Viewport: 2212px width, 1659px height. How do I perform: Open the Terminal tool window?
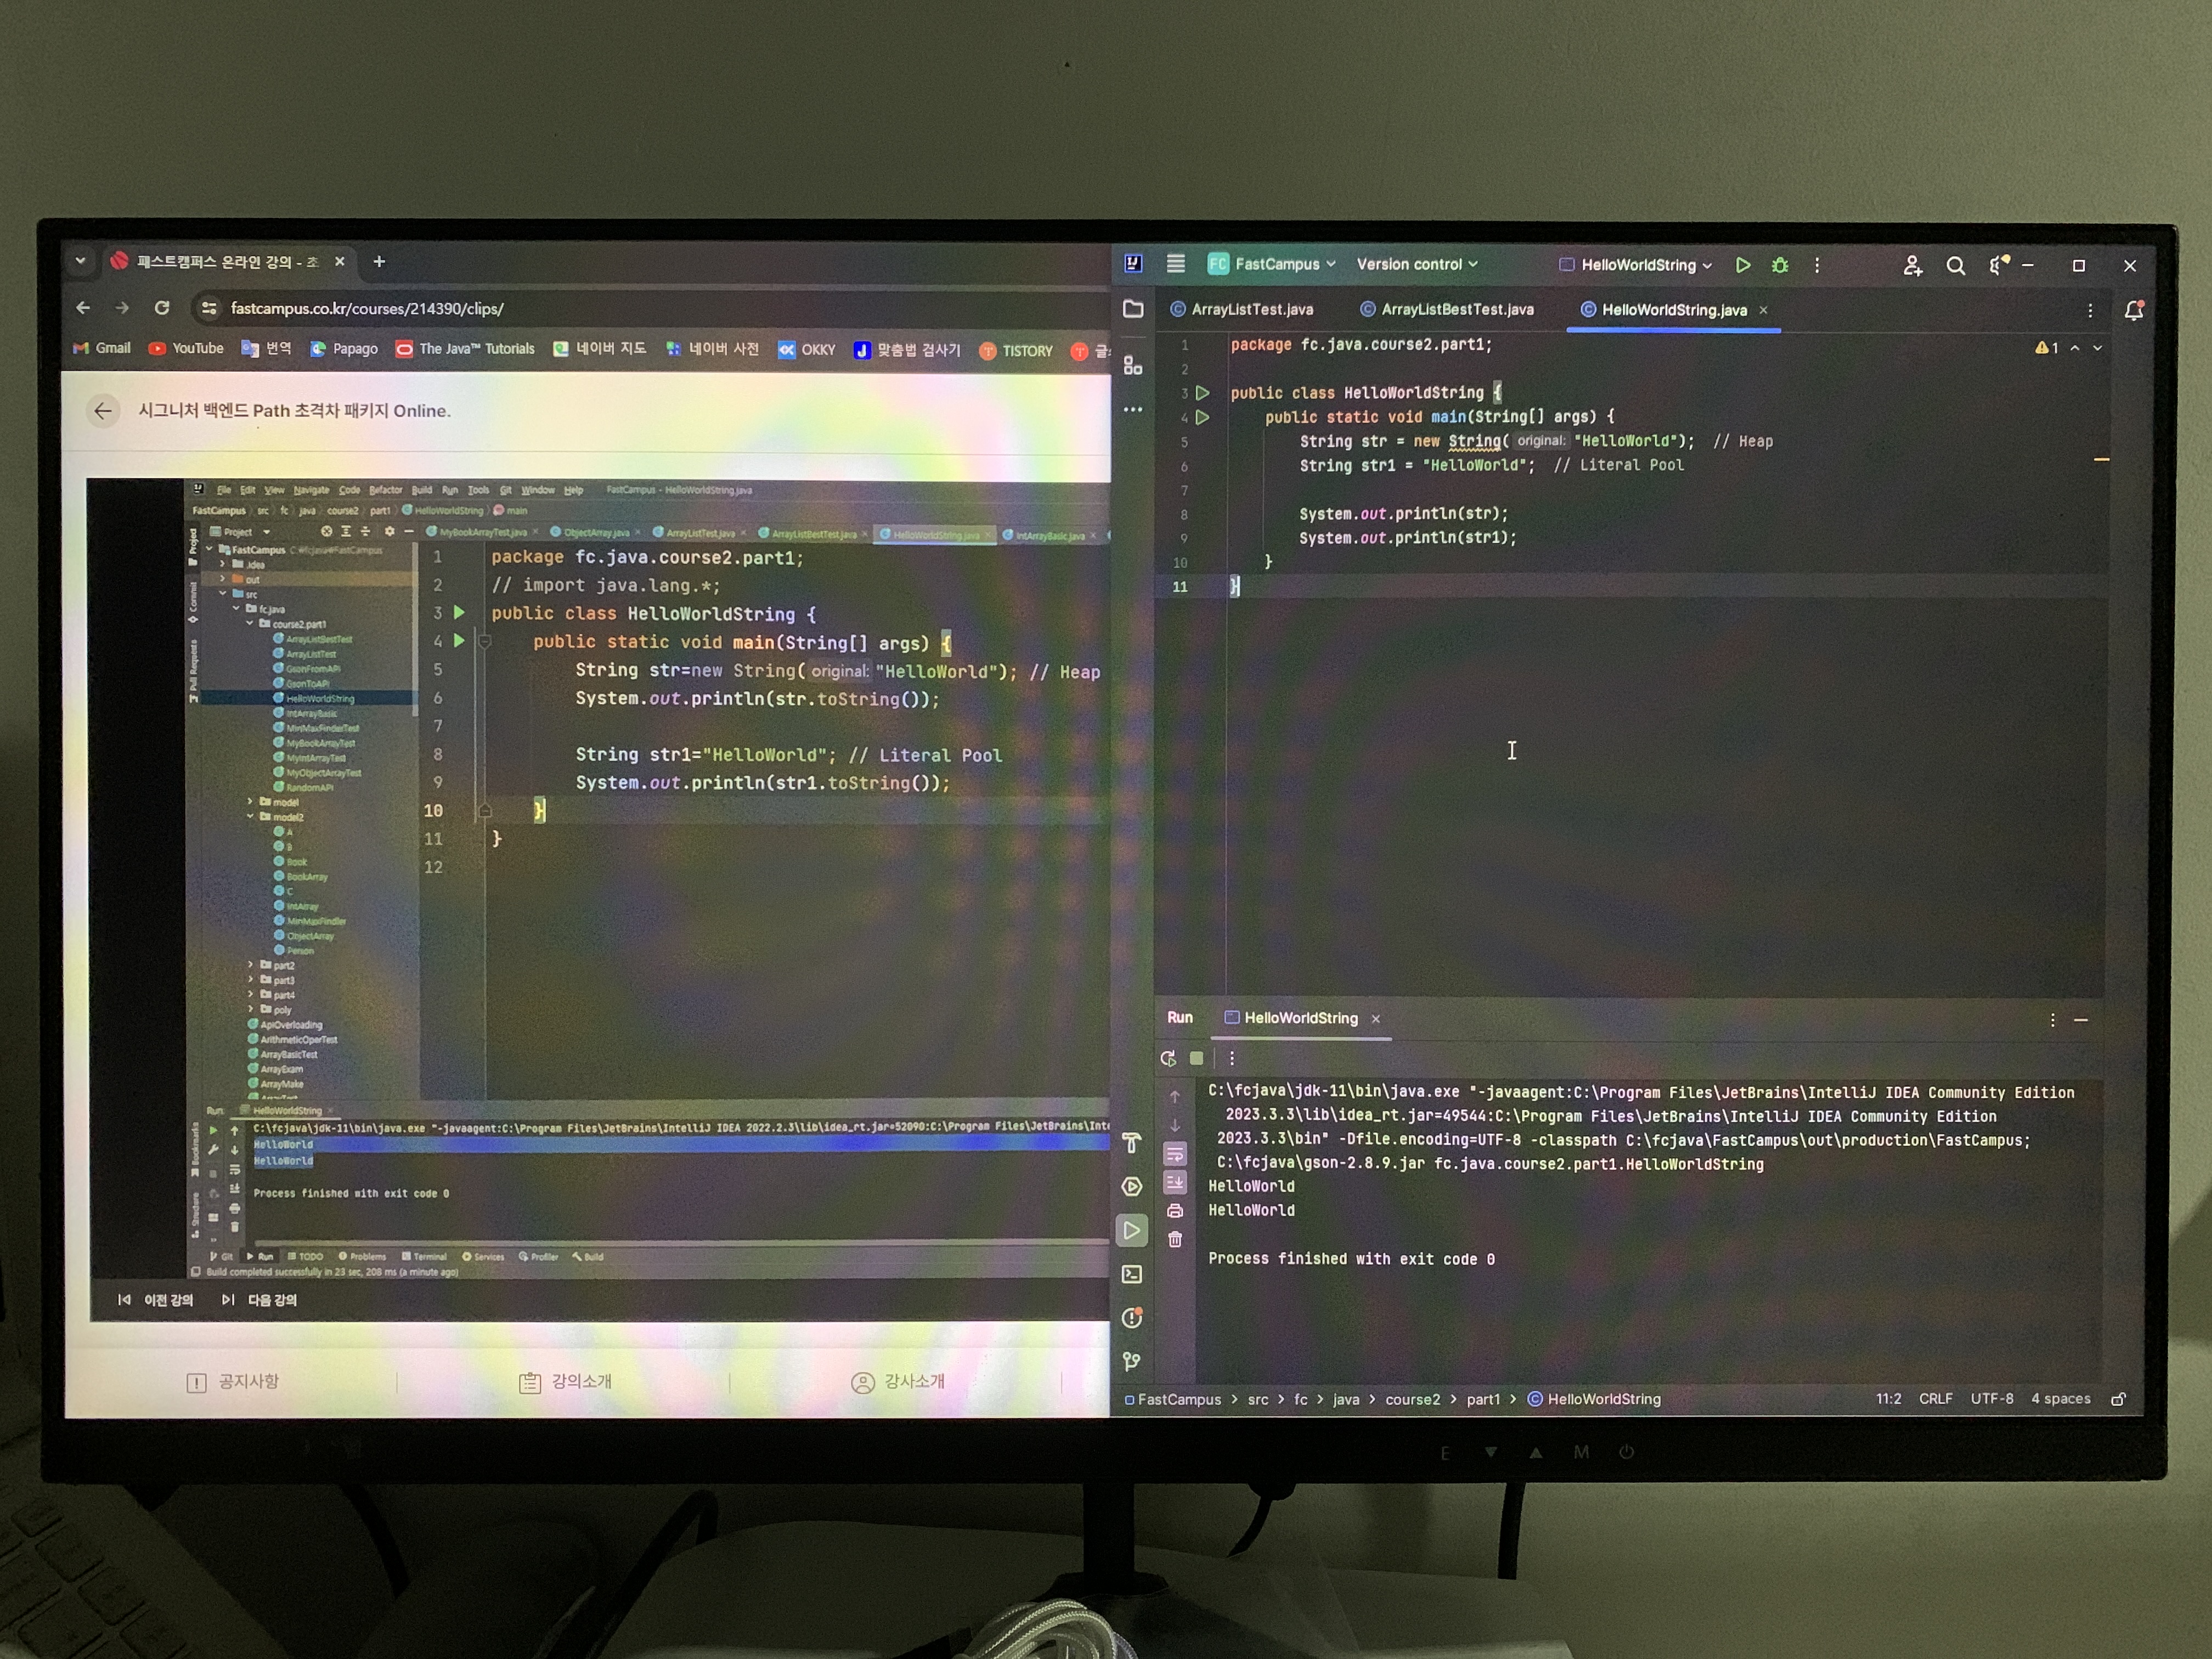1132,1274
